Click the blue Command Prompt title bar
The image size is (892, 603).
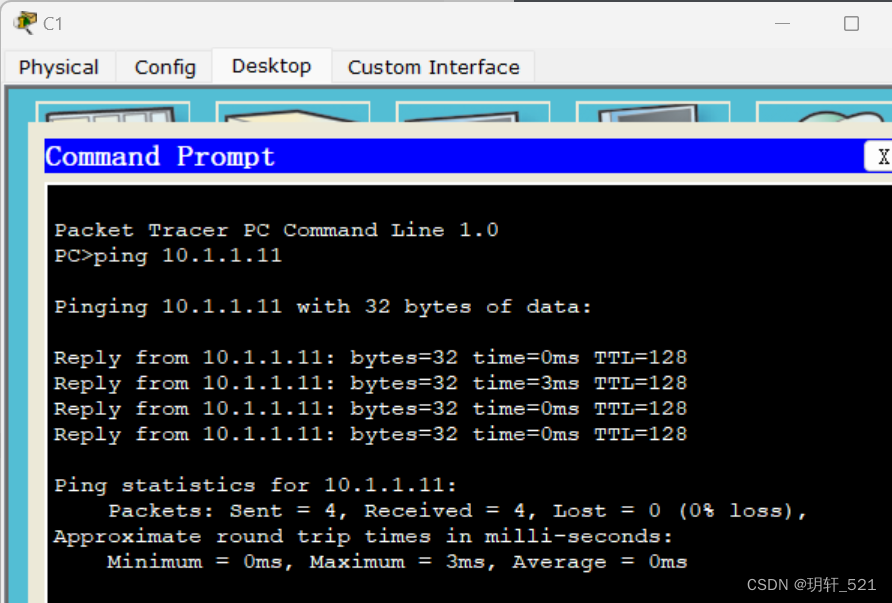[453, 156]
